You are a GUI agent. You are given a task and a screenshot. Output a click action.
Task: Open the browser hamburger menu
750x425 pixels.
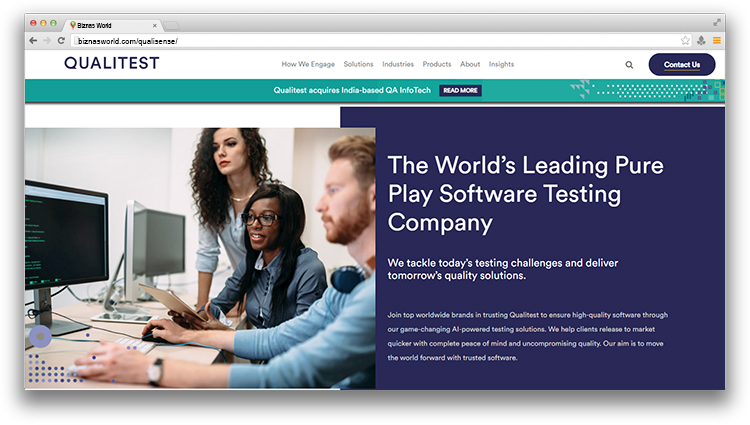tap(716, 40)
